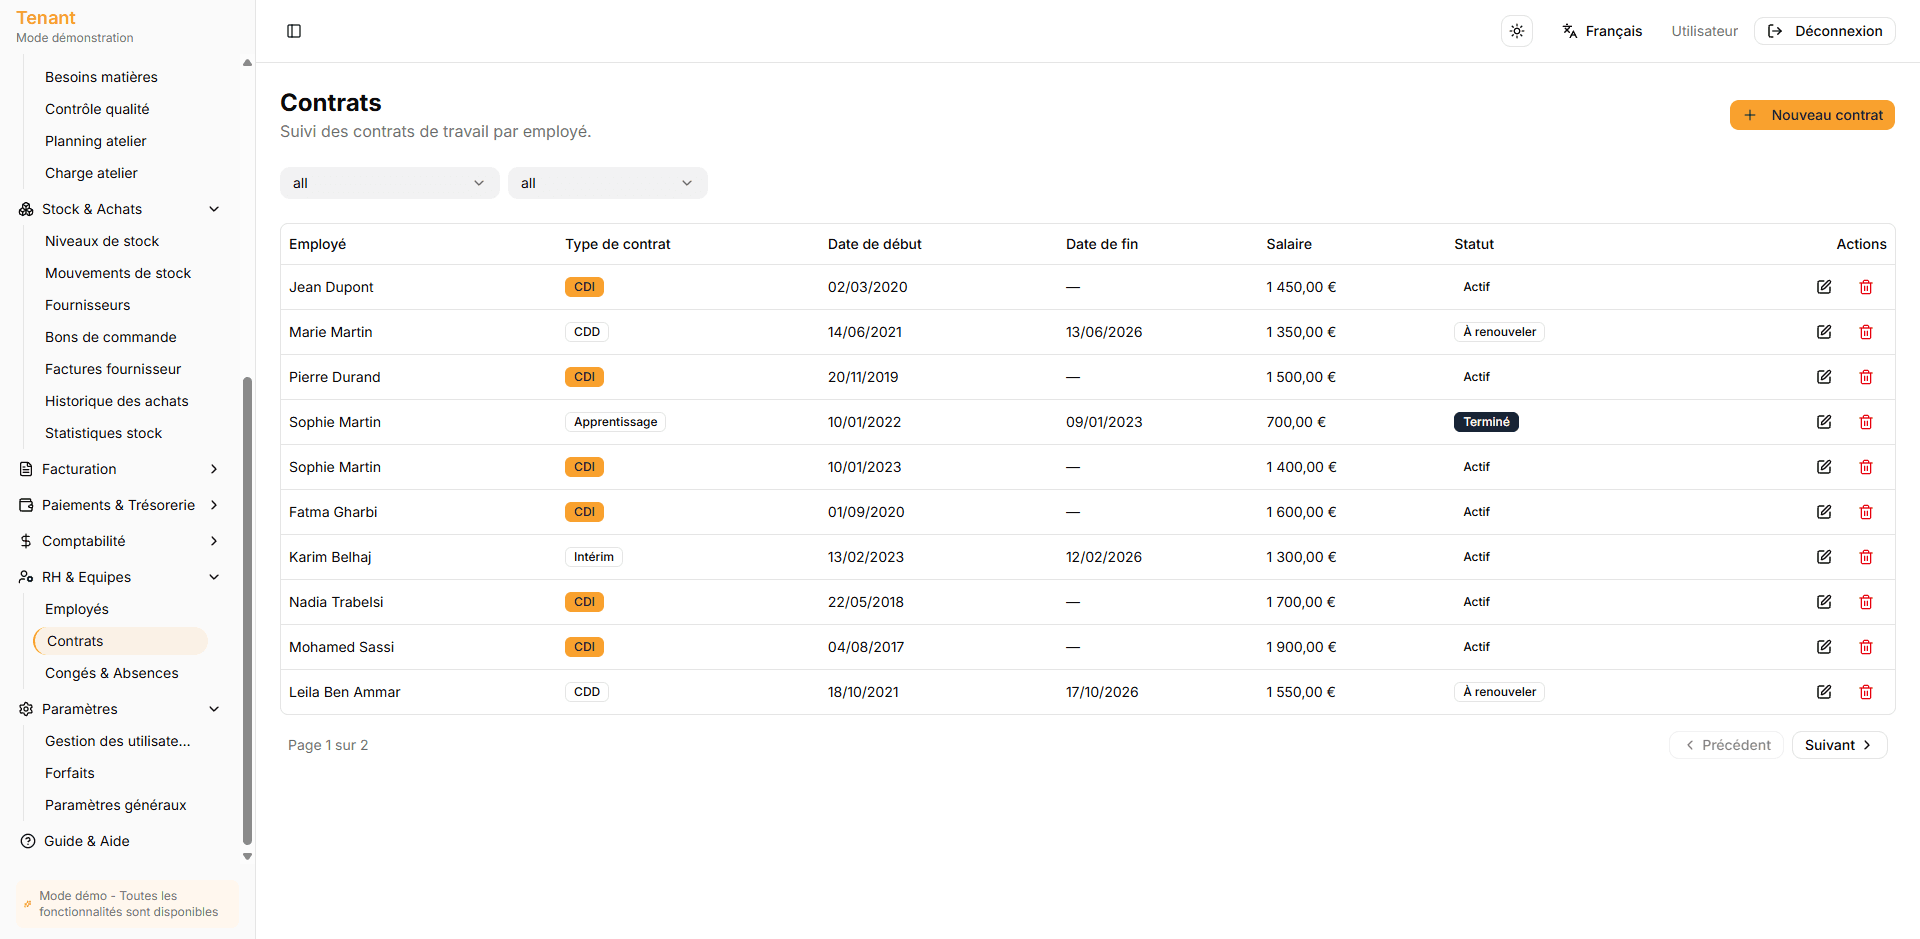Change language via Français button

(x=1602, y=31)
